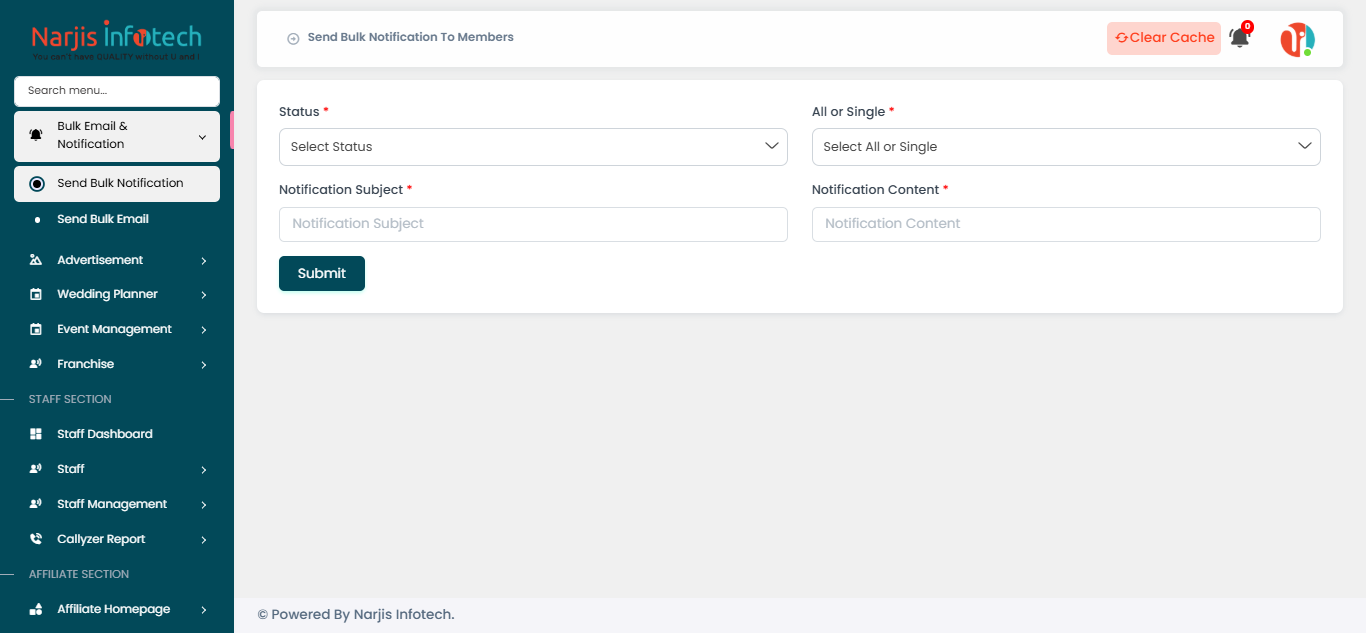Click the refresh icon in Clear Cache
The width and height of the screenshot is (1366, 633).
pos(1122,38)
